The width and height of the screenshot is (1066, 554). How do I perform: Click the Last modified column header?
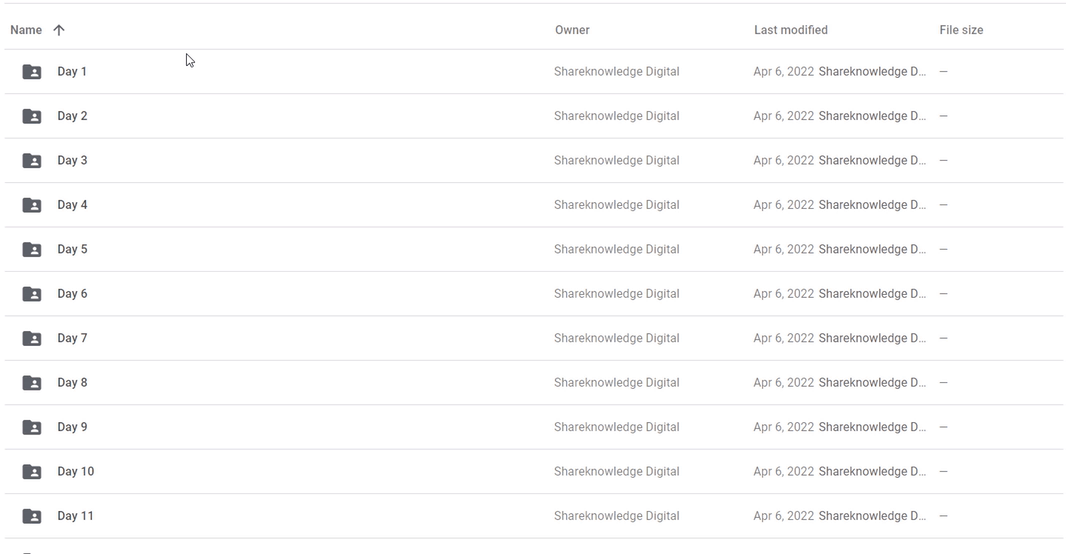coord(791,30)
